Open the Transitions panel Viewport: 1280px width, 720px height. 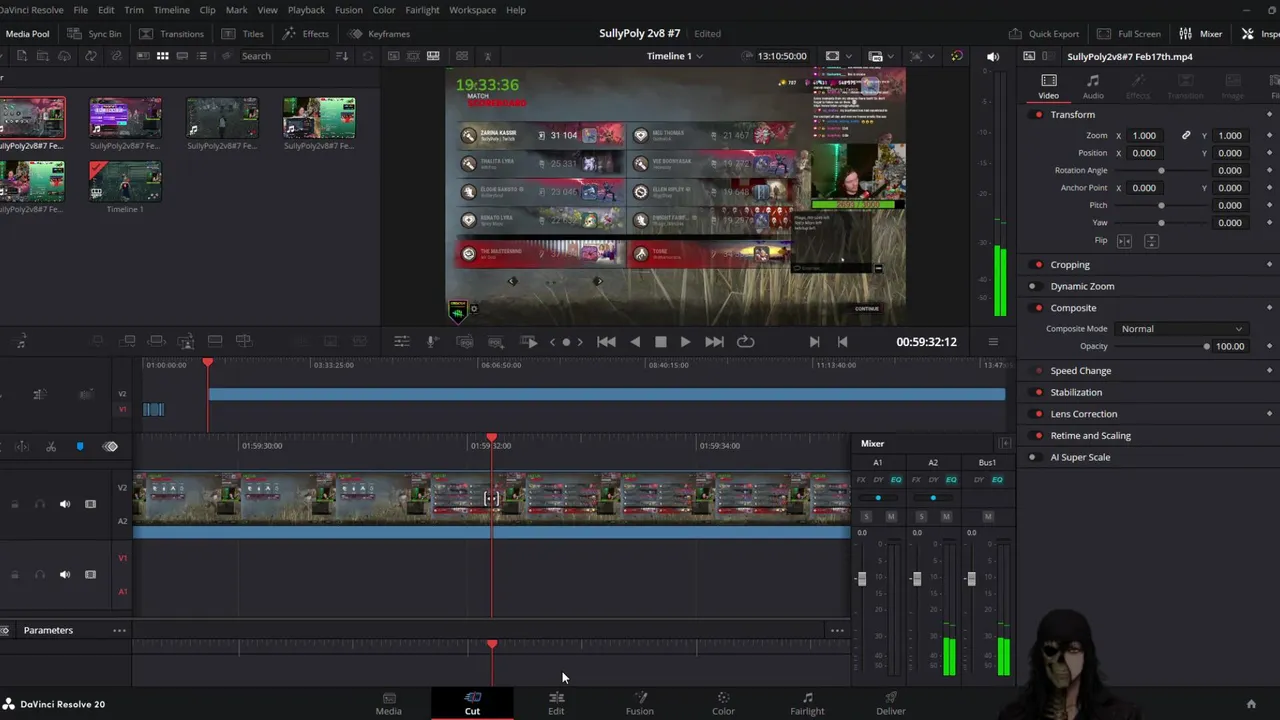(171, 34)
